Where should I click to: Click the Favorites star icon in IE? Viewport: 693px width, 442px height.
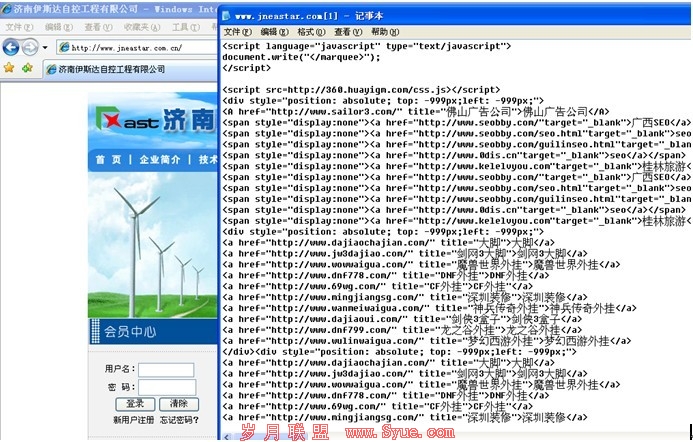pyautogui.click(x=9, y=68)
